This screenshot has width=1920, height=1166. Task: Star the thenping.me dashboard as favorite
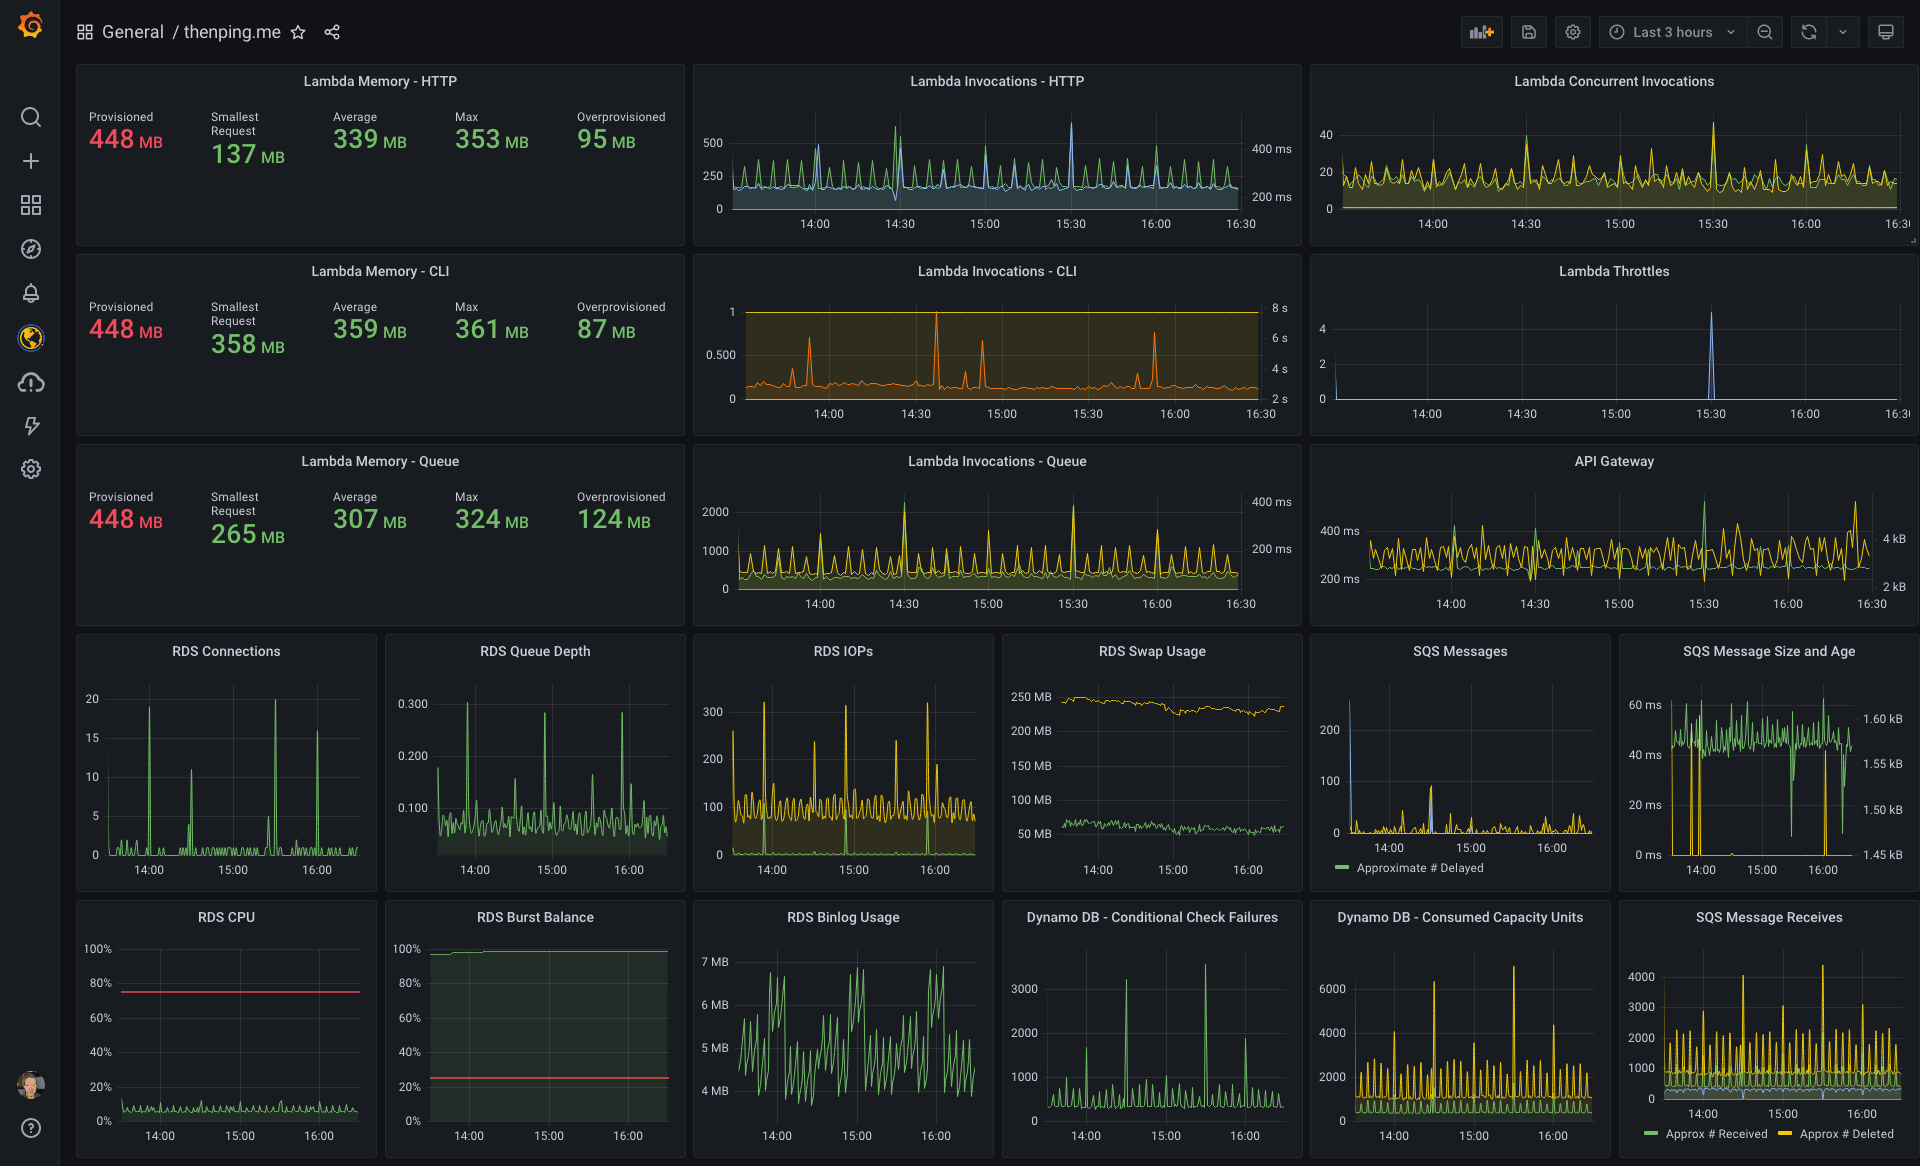[x=298, y=32]
